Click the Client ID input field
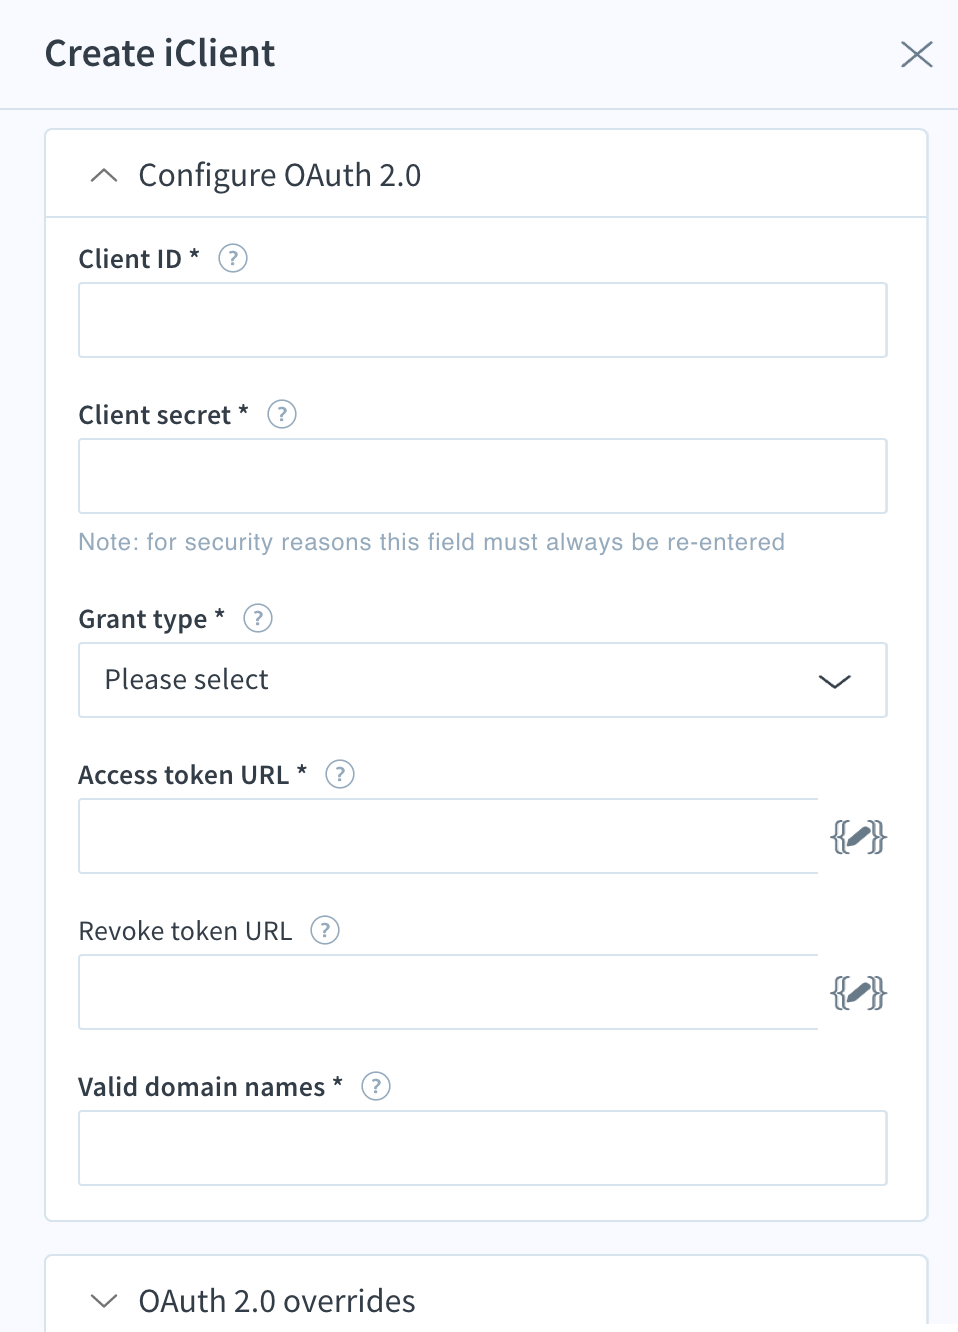The image size is (958, 1332). click(483, 320)
